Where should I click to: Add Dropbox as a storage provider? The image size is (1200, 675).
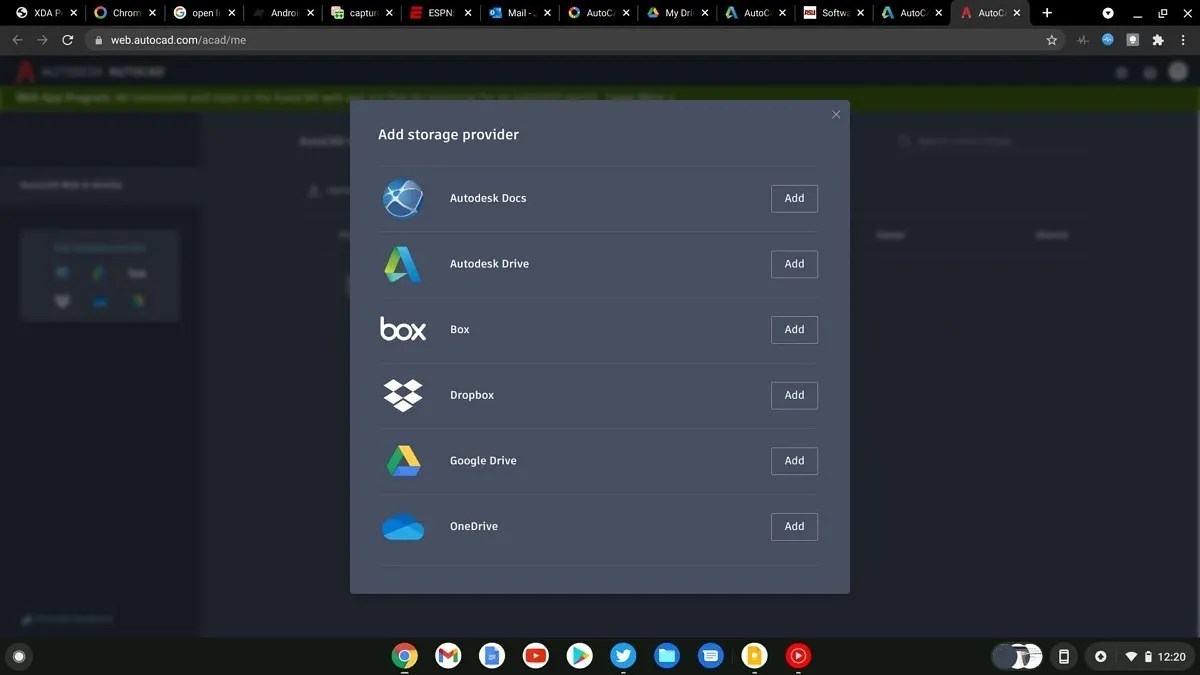click(794, 395)
